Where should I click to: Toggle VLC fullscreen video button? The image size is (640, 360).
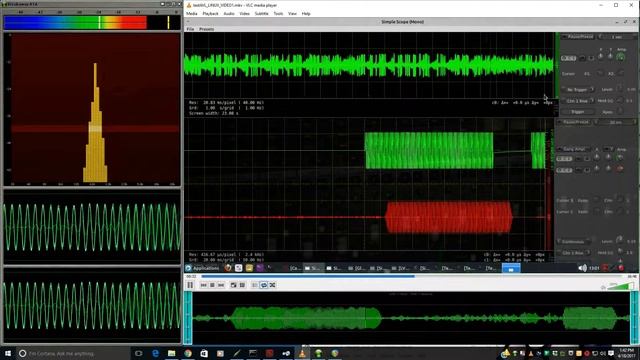[x=233, y=285]
